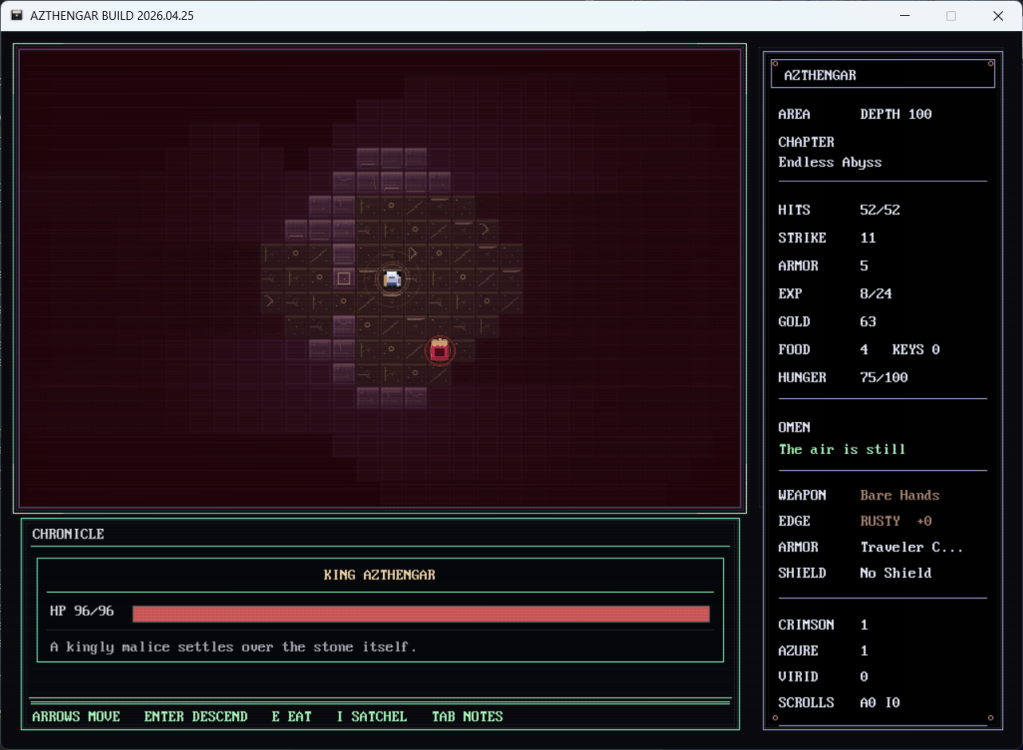The width and height of the screenshot is (1023, 750).
Task: Click the ARROWS MOVE hint
Action: coord(76,716)
